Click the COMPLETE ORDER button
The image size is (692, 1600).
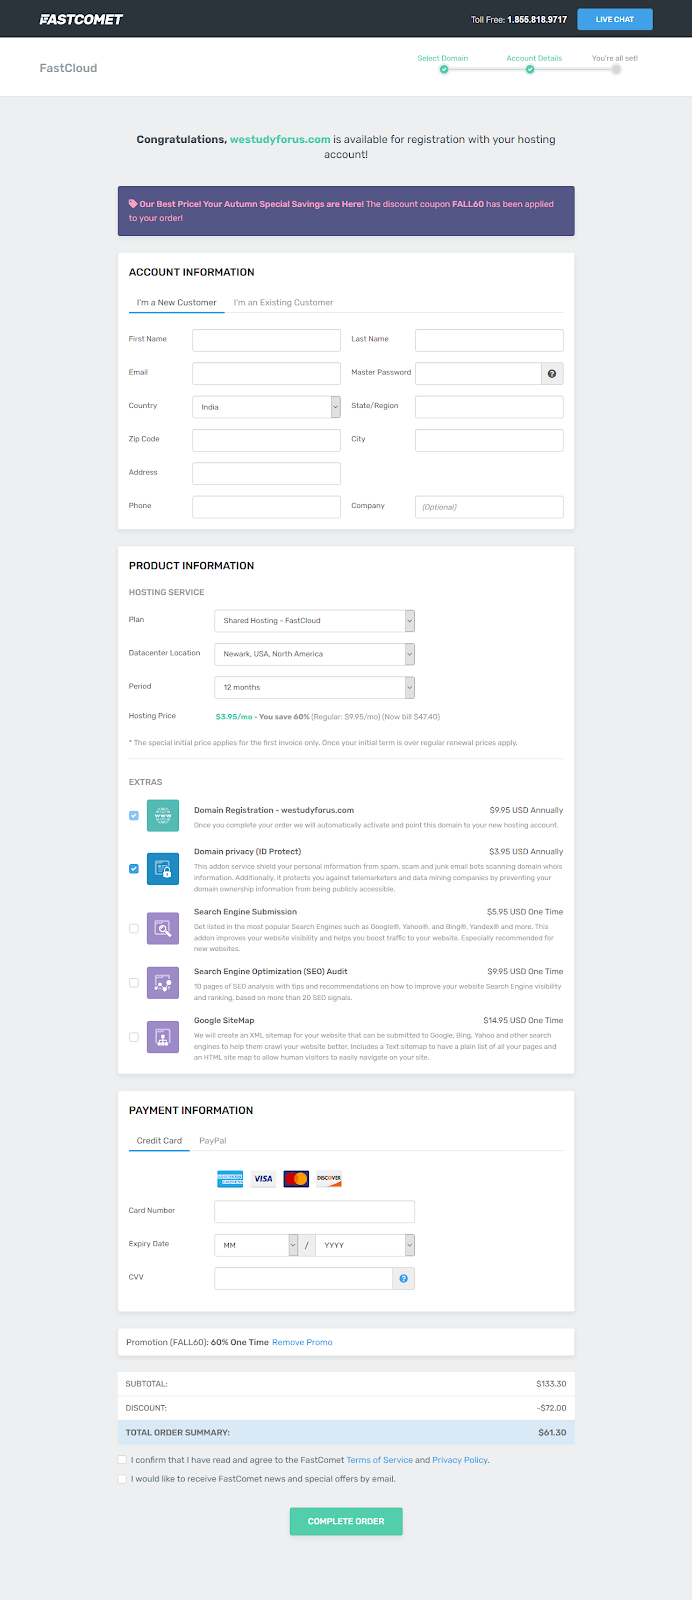point(346,1521)
